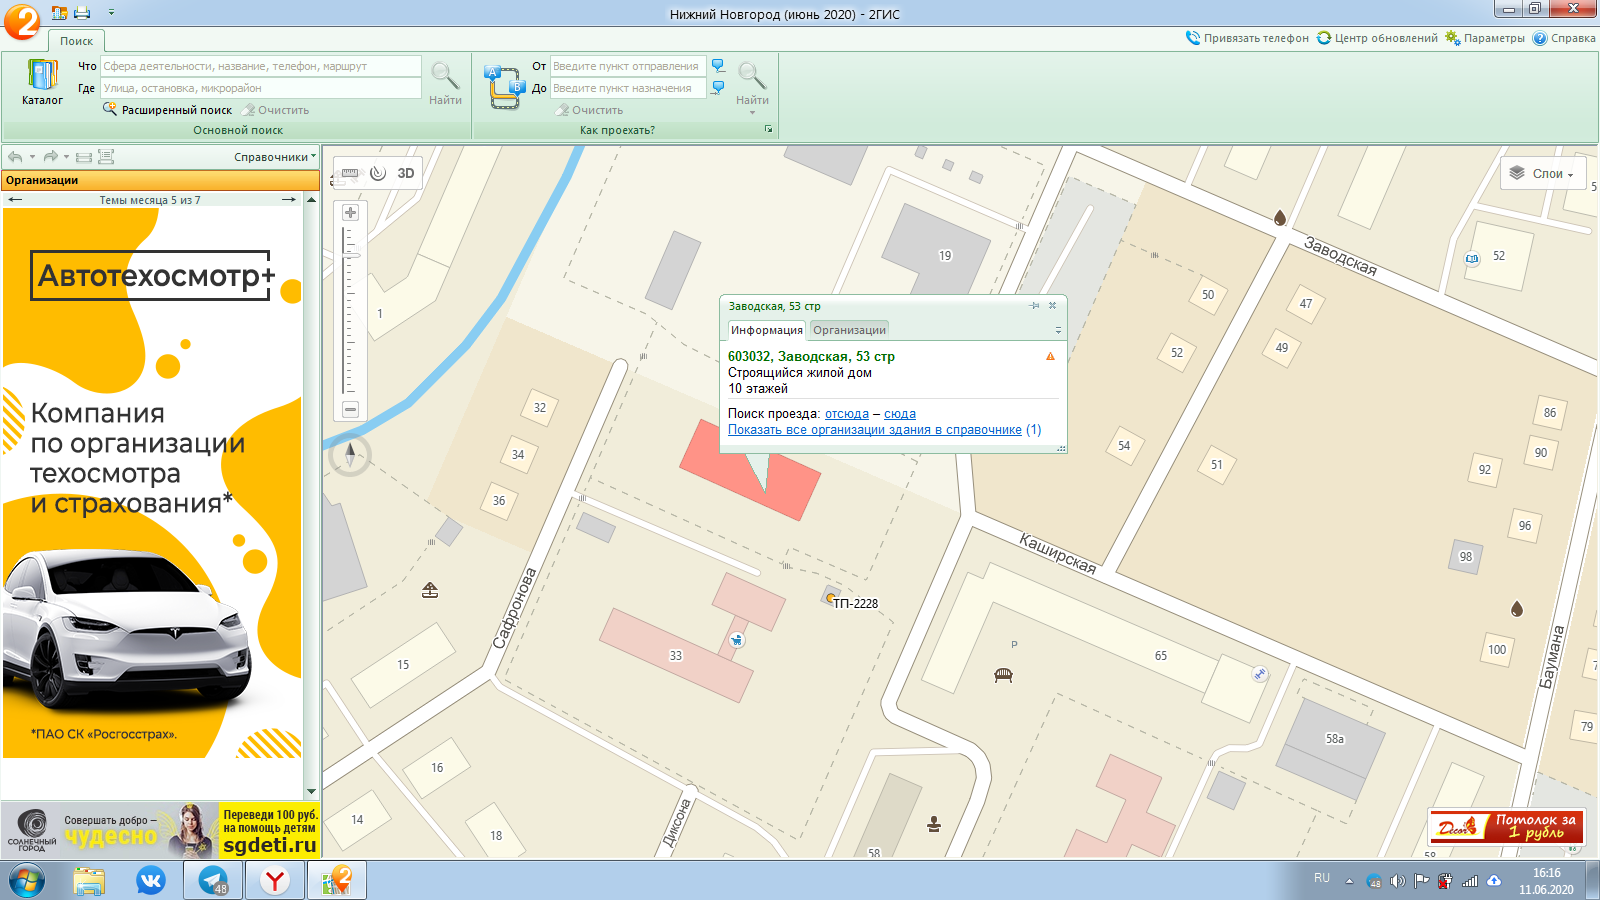
Task: Open Параметры settings
Action: click(1485, 38)
